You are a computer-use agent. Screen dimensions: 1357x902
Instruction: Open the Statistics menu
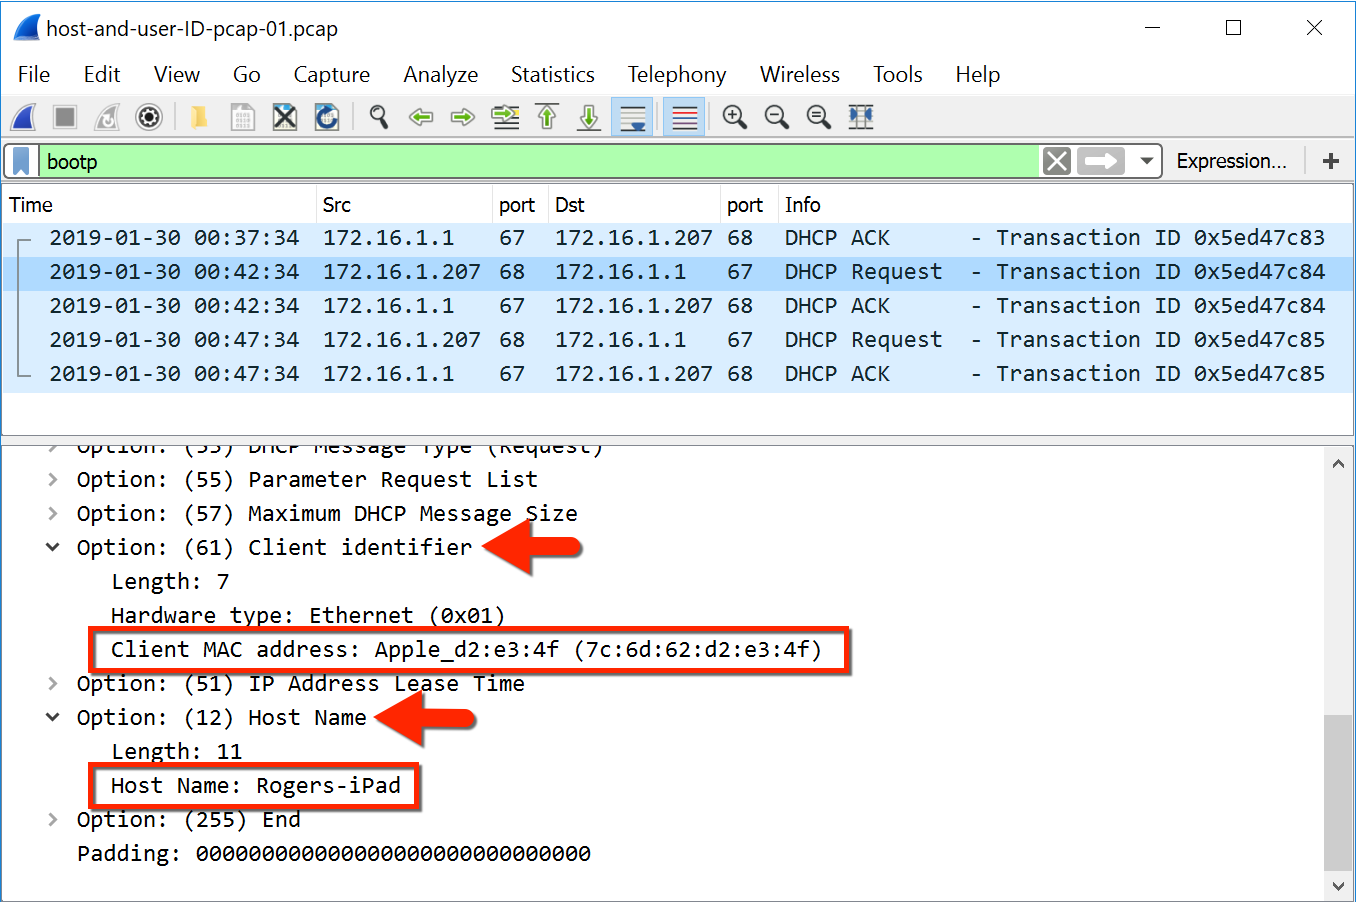pyautogui.click(x=552, y=74)
